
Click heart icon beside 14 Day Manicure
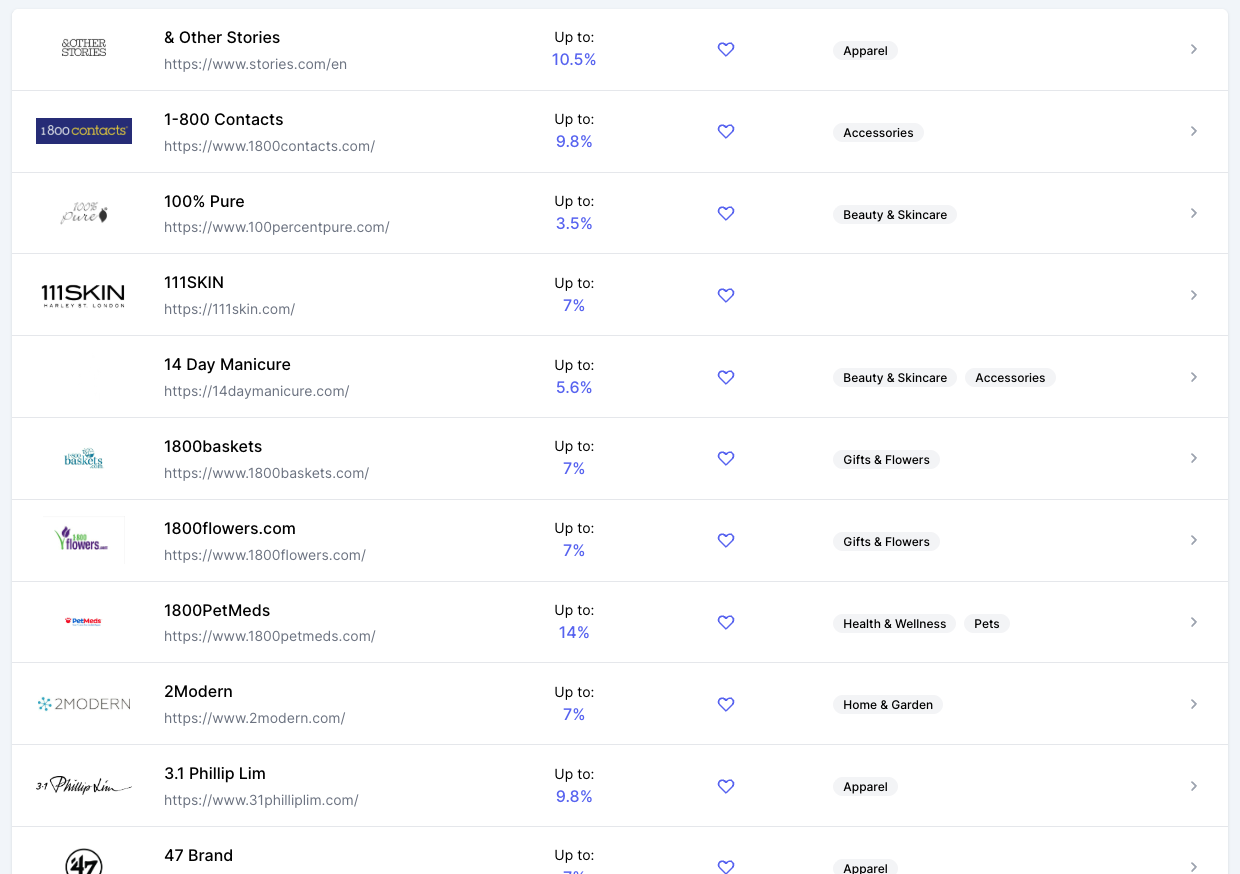point(726,377)
